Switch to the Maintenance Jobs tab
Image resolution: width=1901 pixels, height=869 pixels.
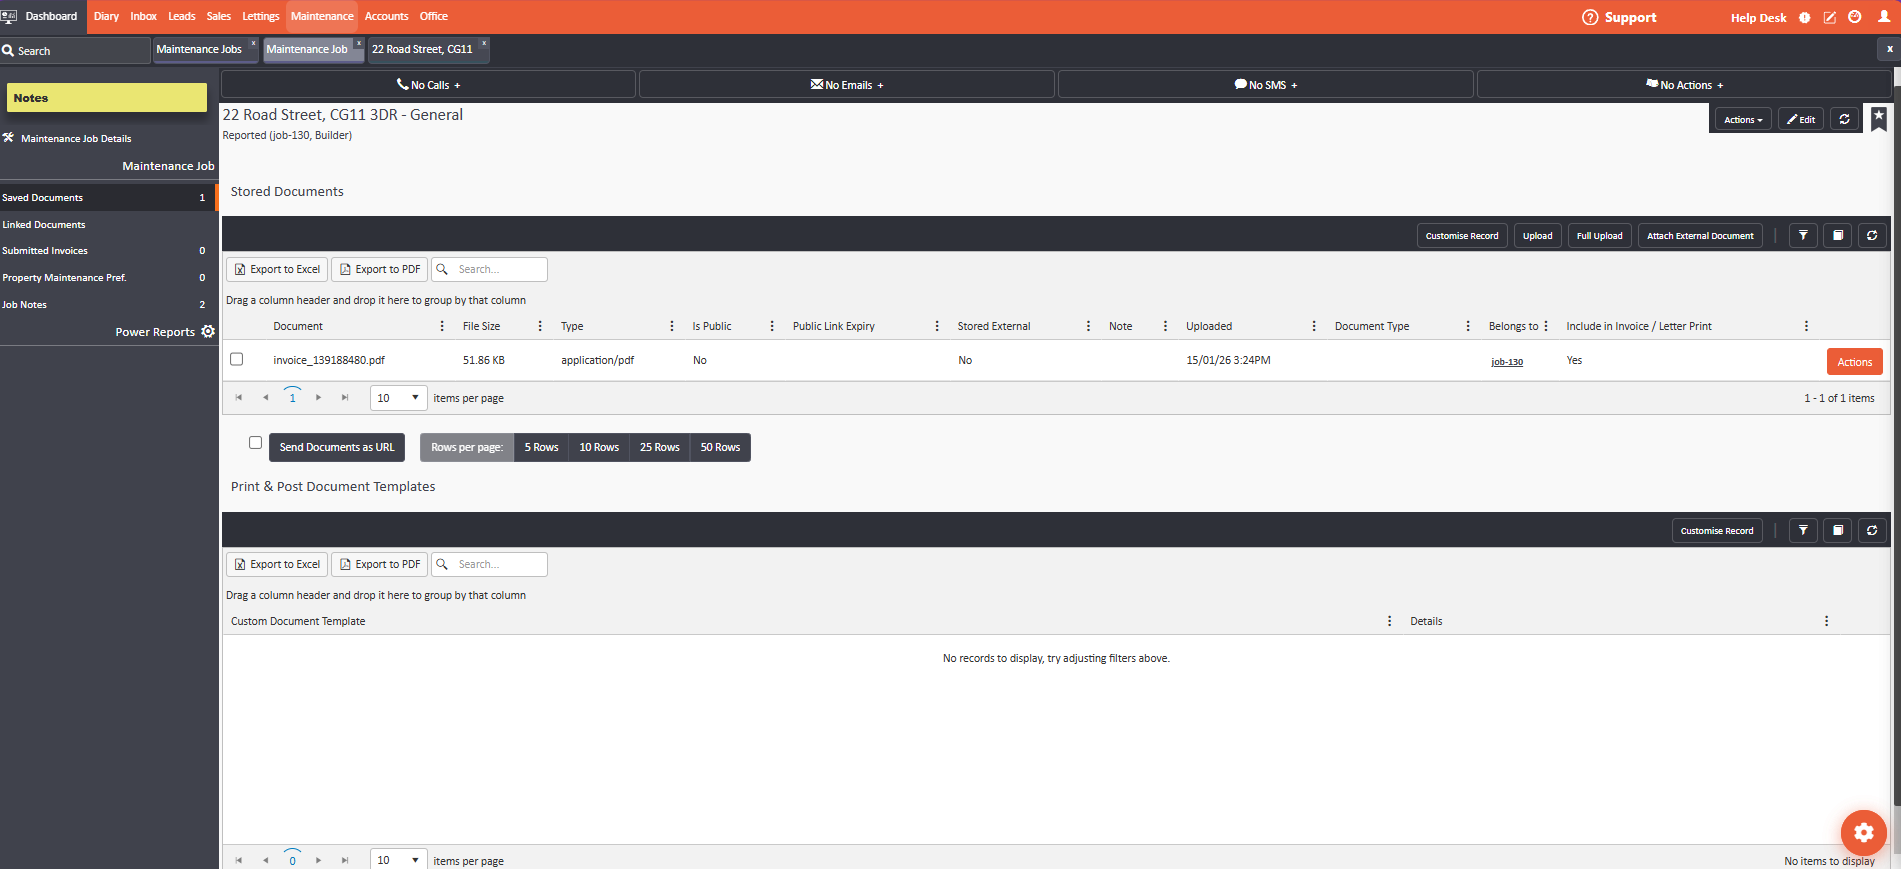[199, 49]
